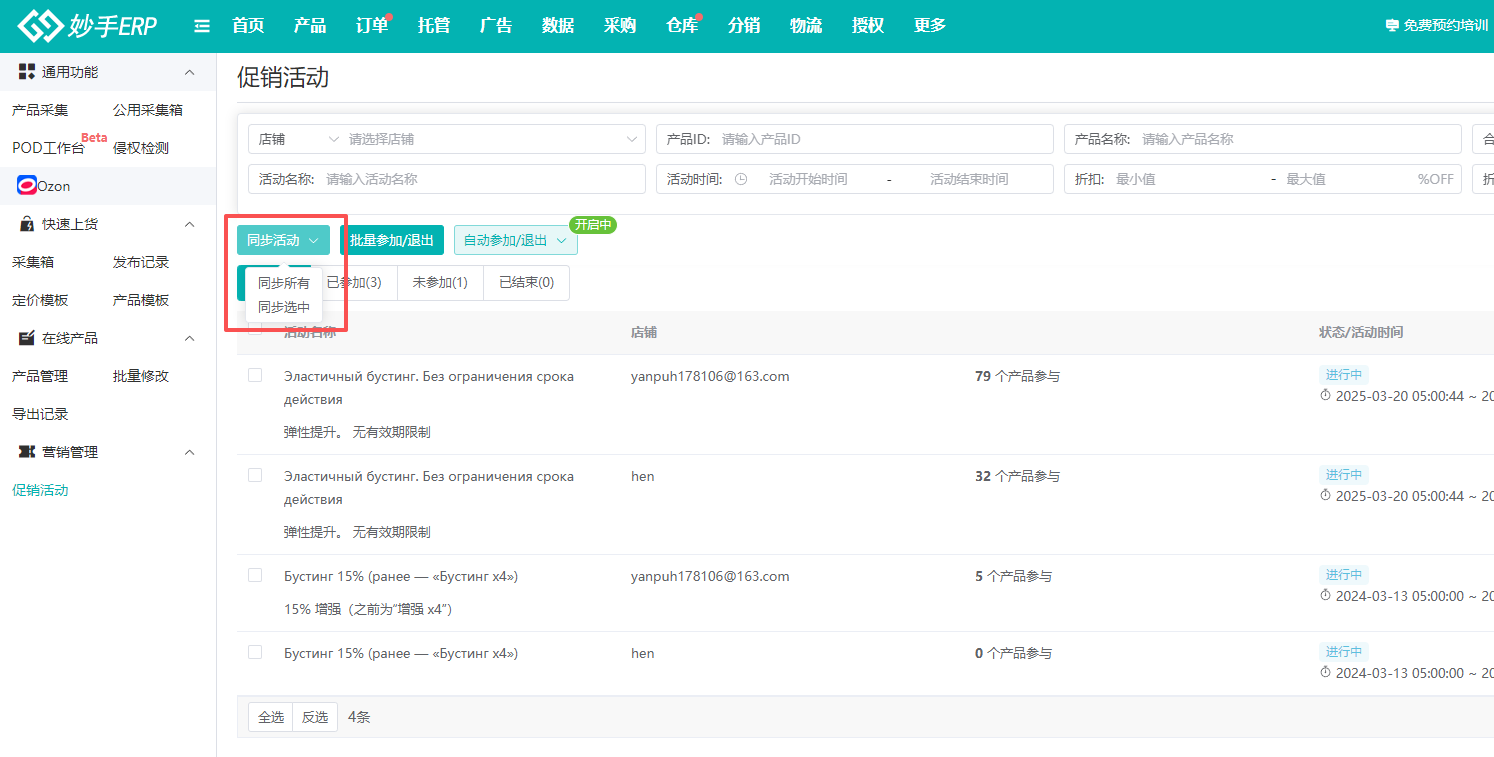Collapse the 通用功能 sidebar section
Viewport: 1494px width, 757px height.
tap(190, 72)
